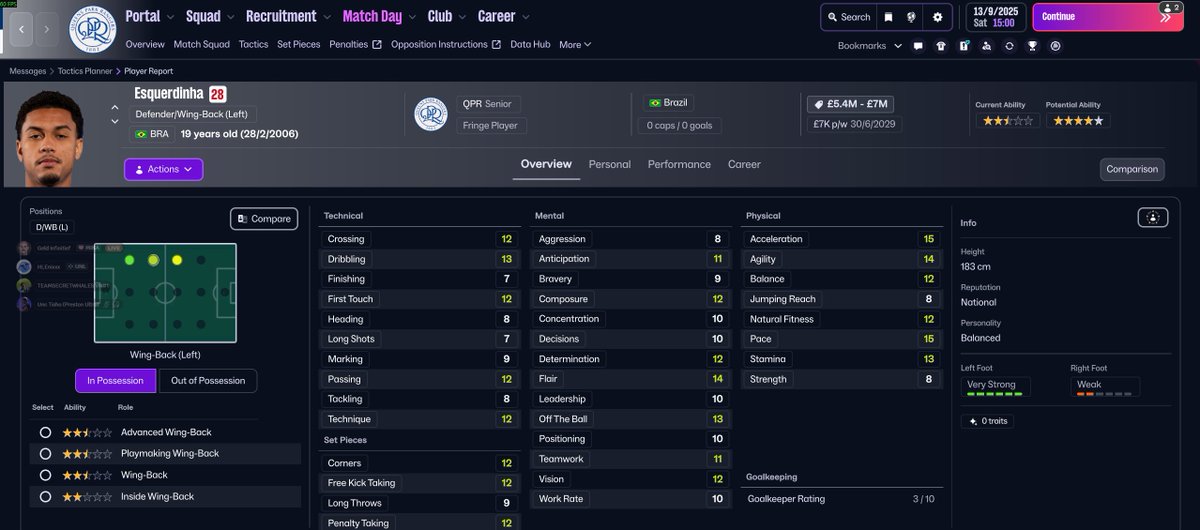The width and height of the screenshot is (1200, 530).
Task: Open the Performance tab
Action: tap(679, 164)
